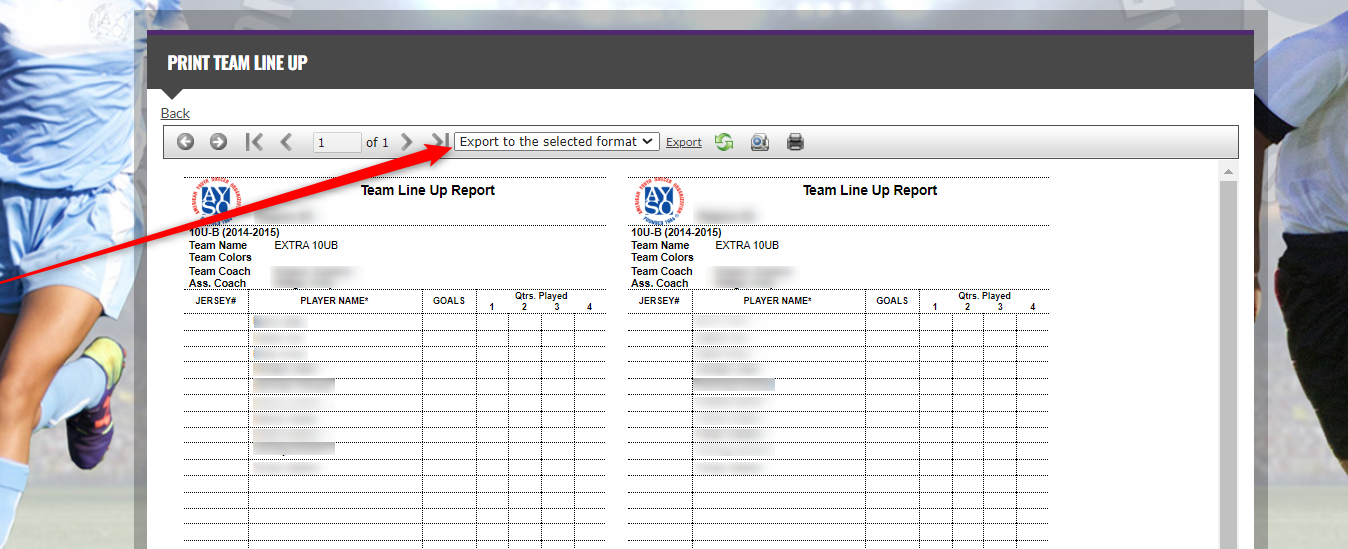This screenshot has width=1348, height=549.
Task: Focus the current page number field
Action: click(336, 143)
